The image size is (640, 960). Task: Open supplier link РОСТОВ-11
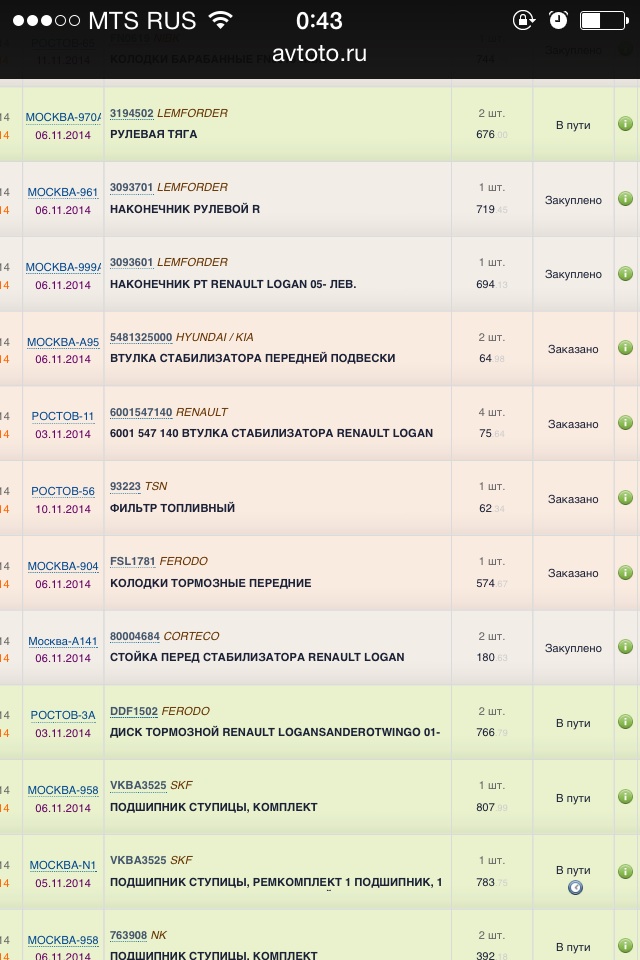(x=62, y=417)
